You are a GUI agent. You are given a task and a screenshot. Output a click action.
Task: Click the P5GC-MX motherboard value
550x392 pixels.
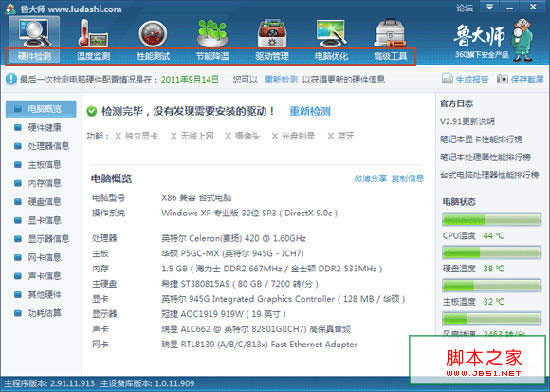tap(232, 254)
